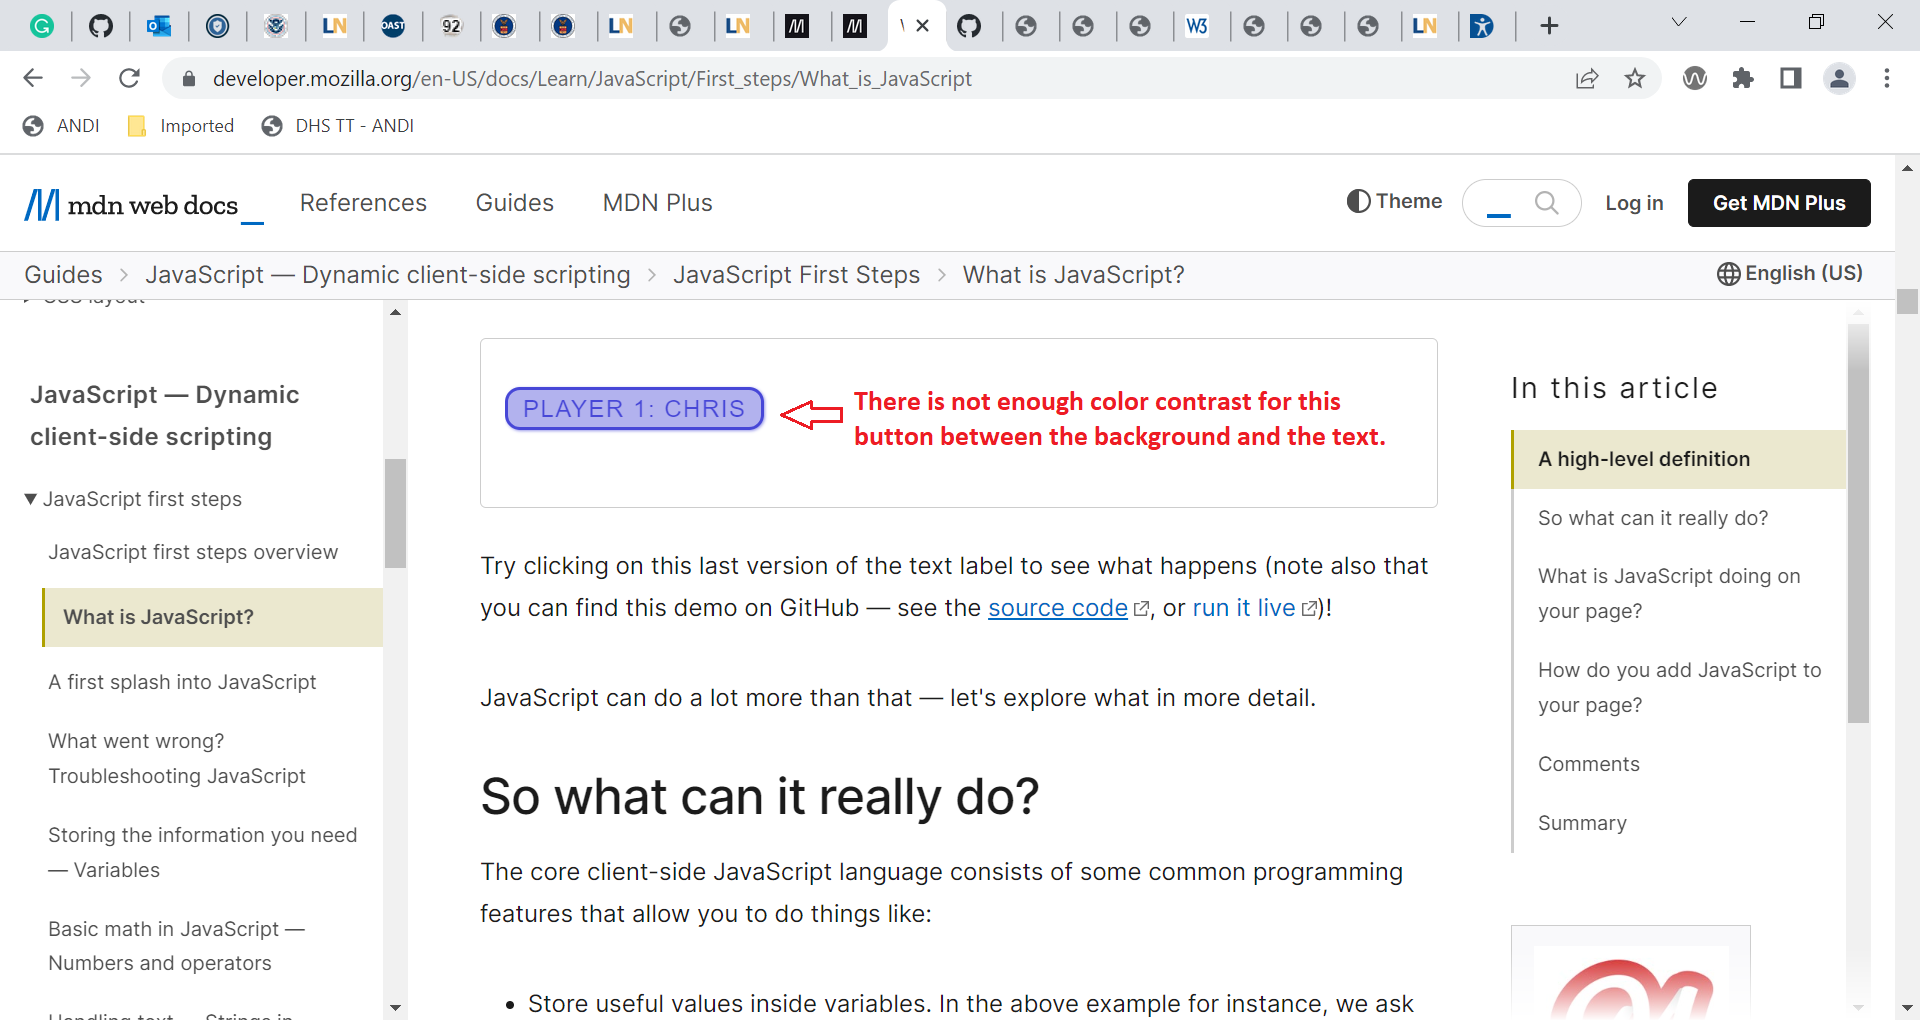
Task: Click the browser profile avatar
Action: tap(1840, 78)
